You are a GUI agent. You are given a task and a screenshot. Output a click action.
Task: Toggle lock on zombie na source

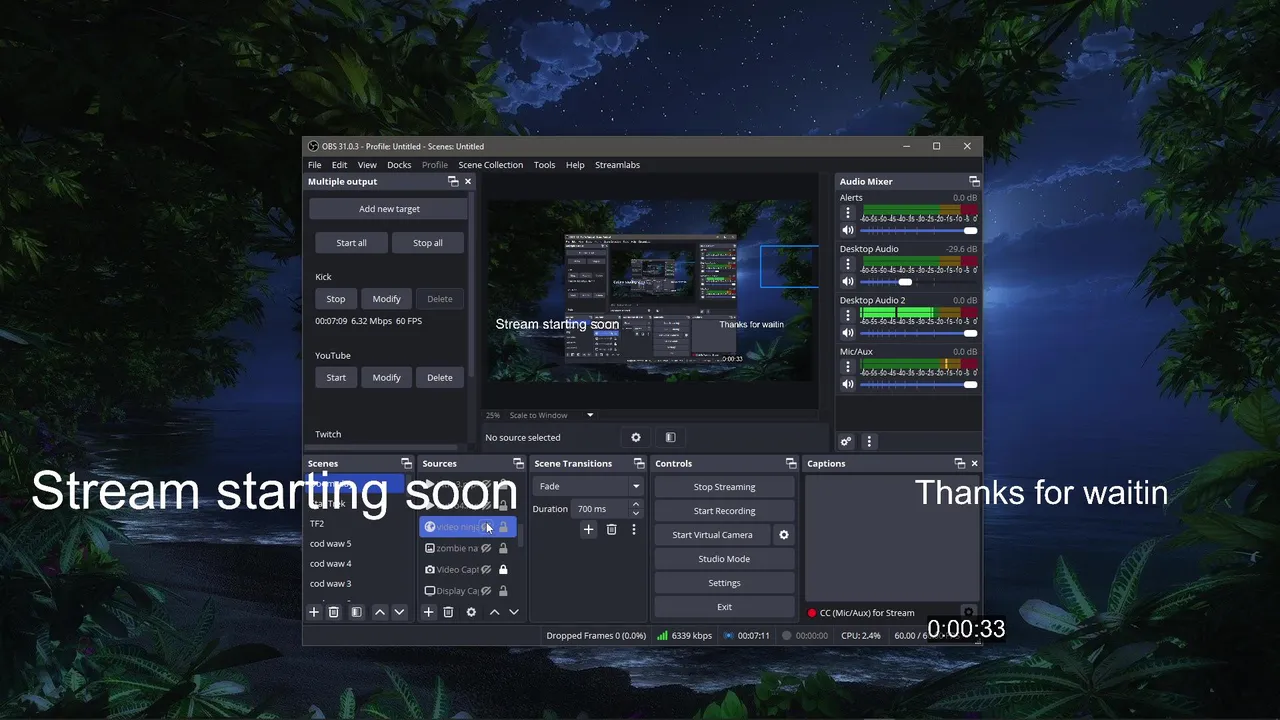(x=503, y=548)
